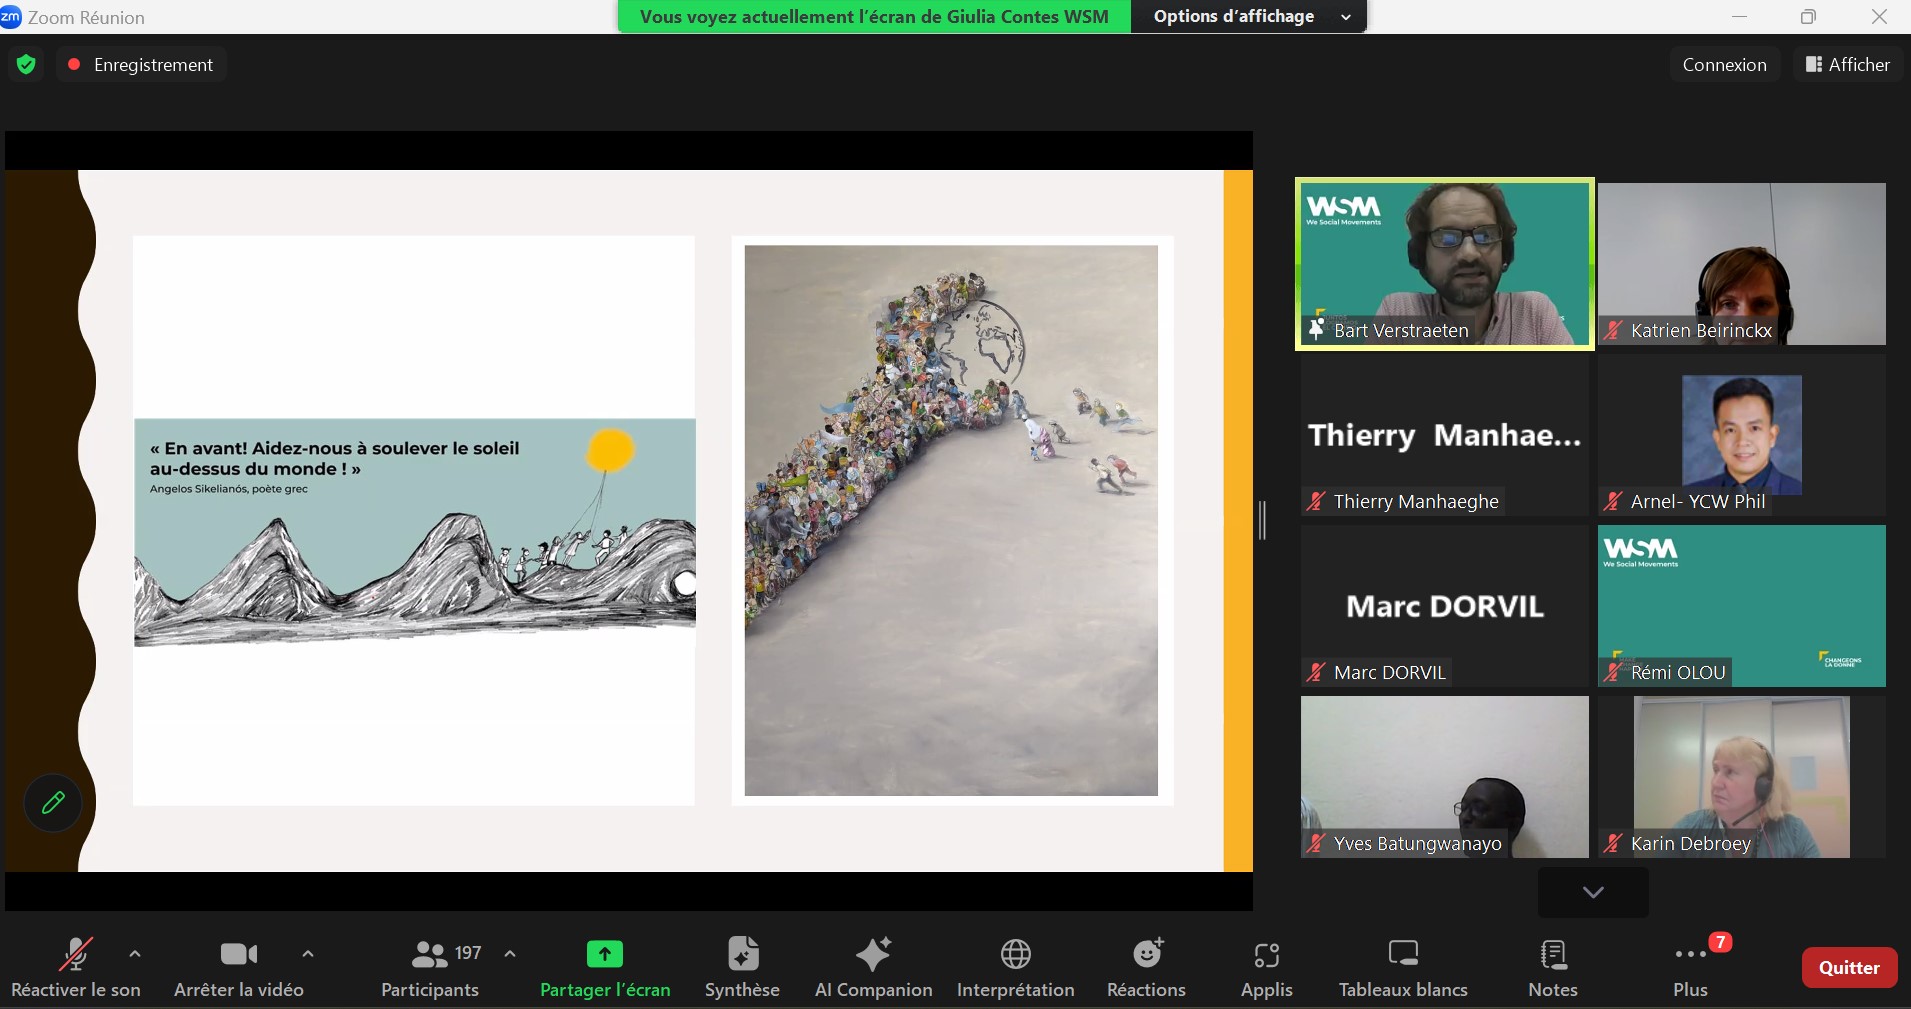This screenshot has height=1009, width=1911.
Task: Click muted mic icon on Arnel- YCW Phil tile
Action: click(x=1612, y=501)
